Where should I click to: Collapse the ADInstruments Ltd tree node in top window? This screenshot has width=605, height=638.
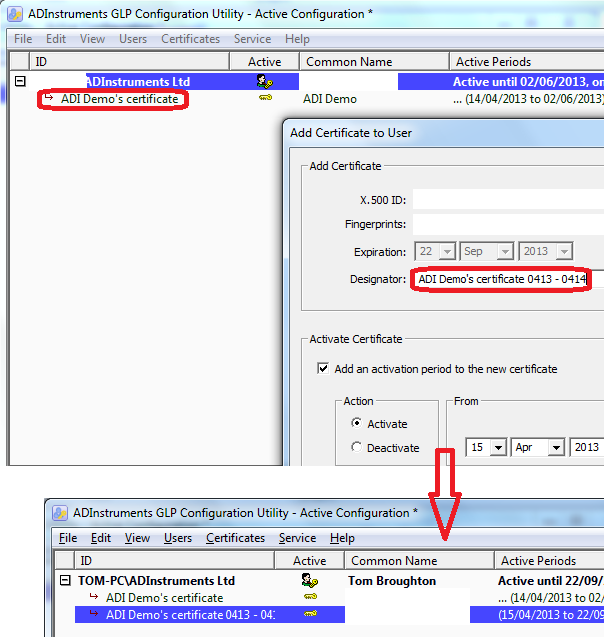pos(20,82)
